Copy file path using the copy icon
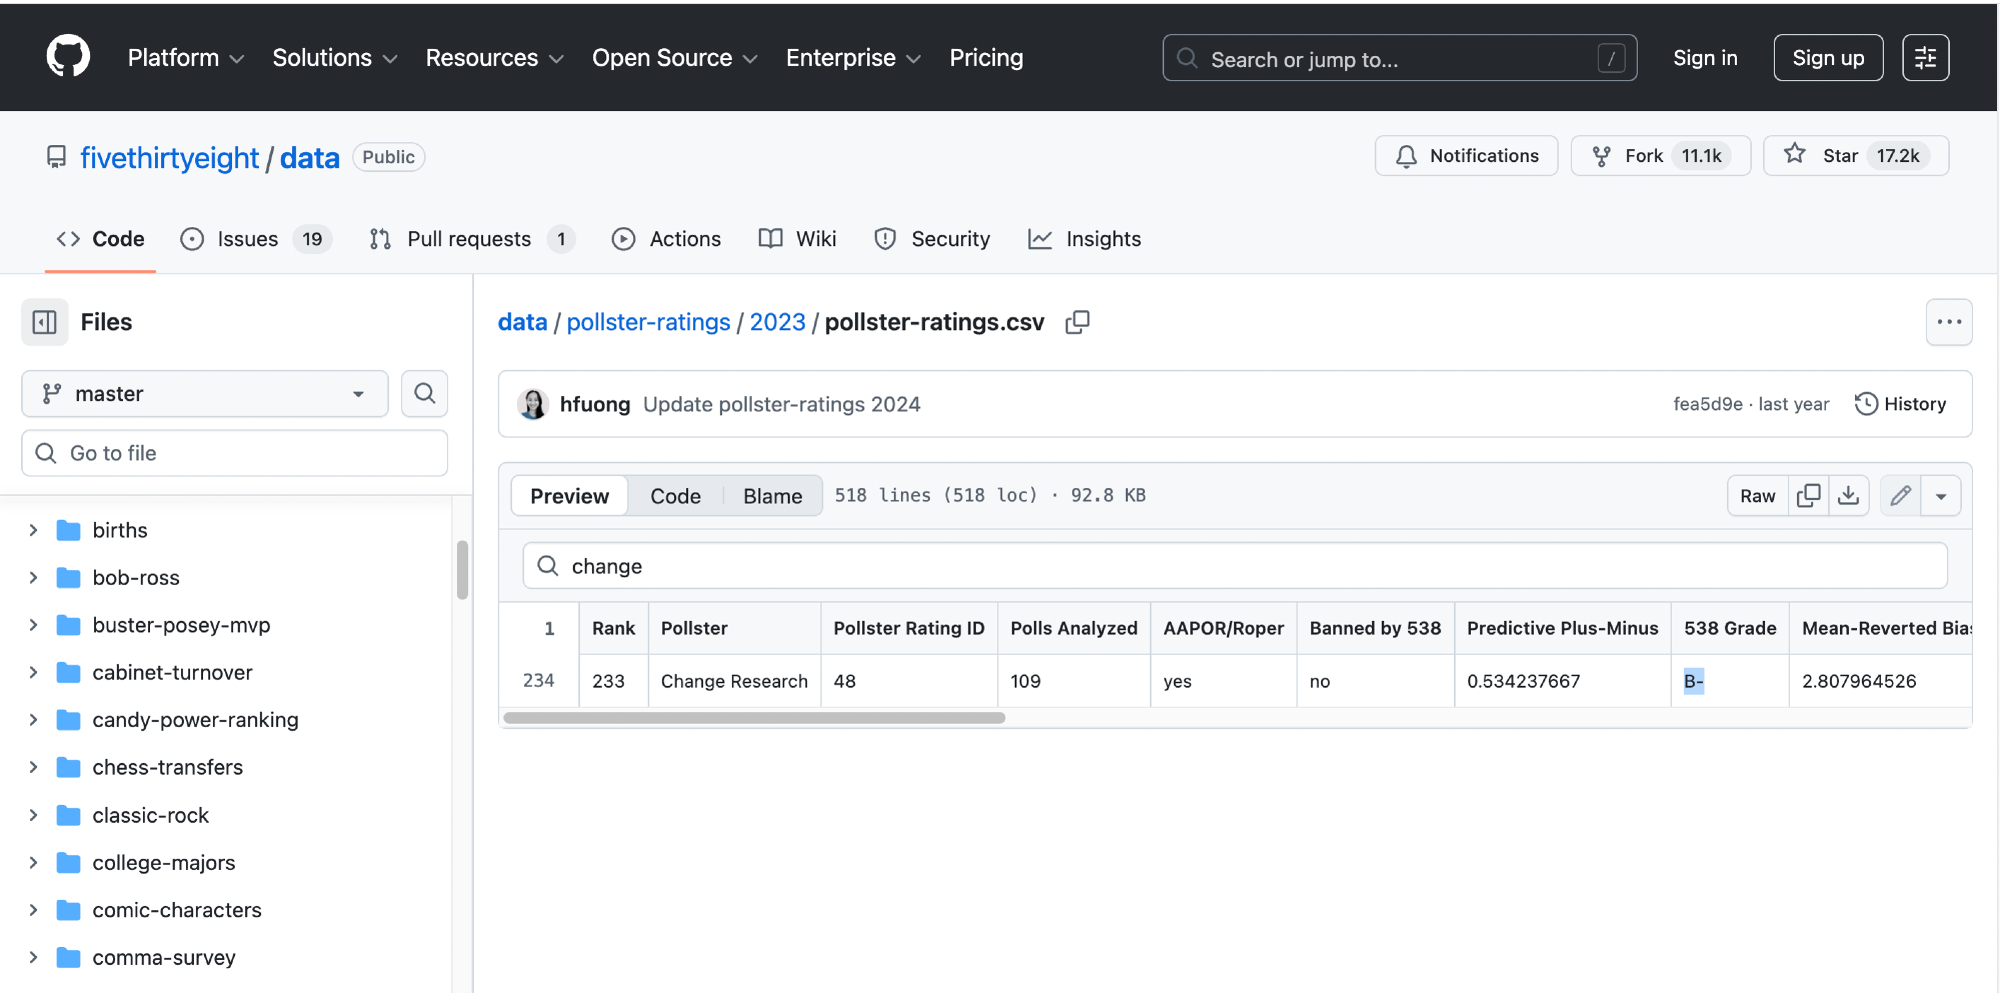The width and height of the screenshot is (2000, 993). (1077, 322)
